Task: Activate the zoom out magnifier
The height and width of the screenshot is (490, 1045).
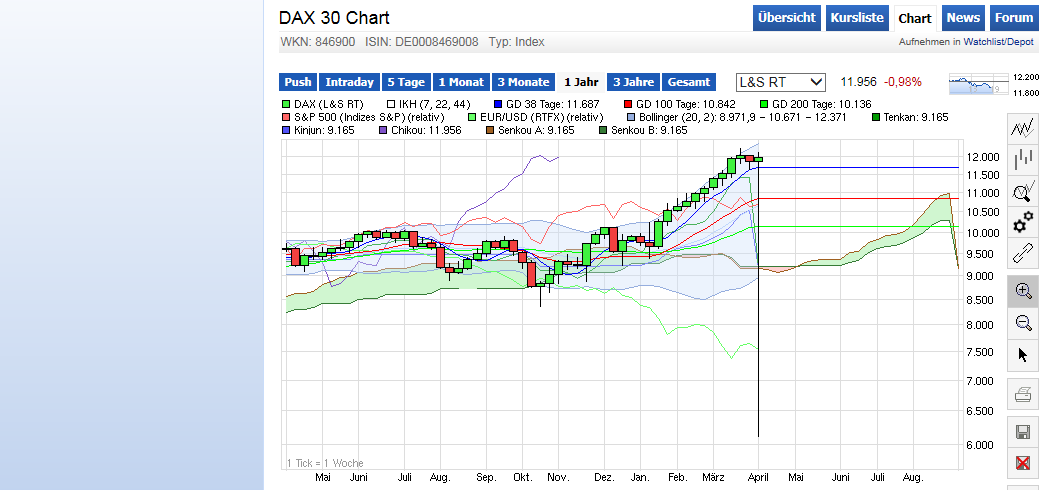Action: coord(1022,323)
